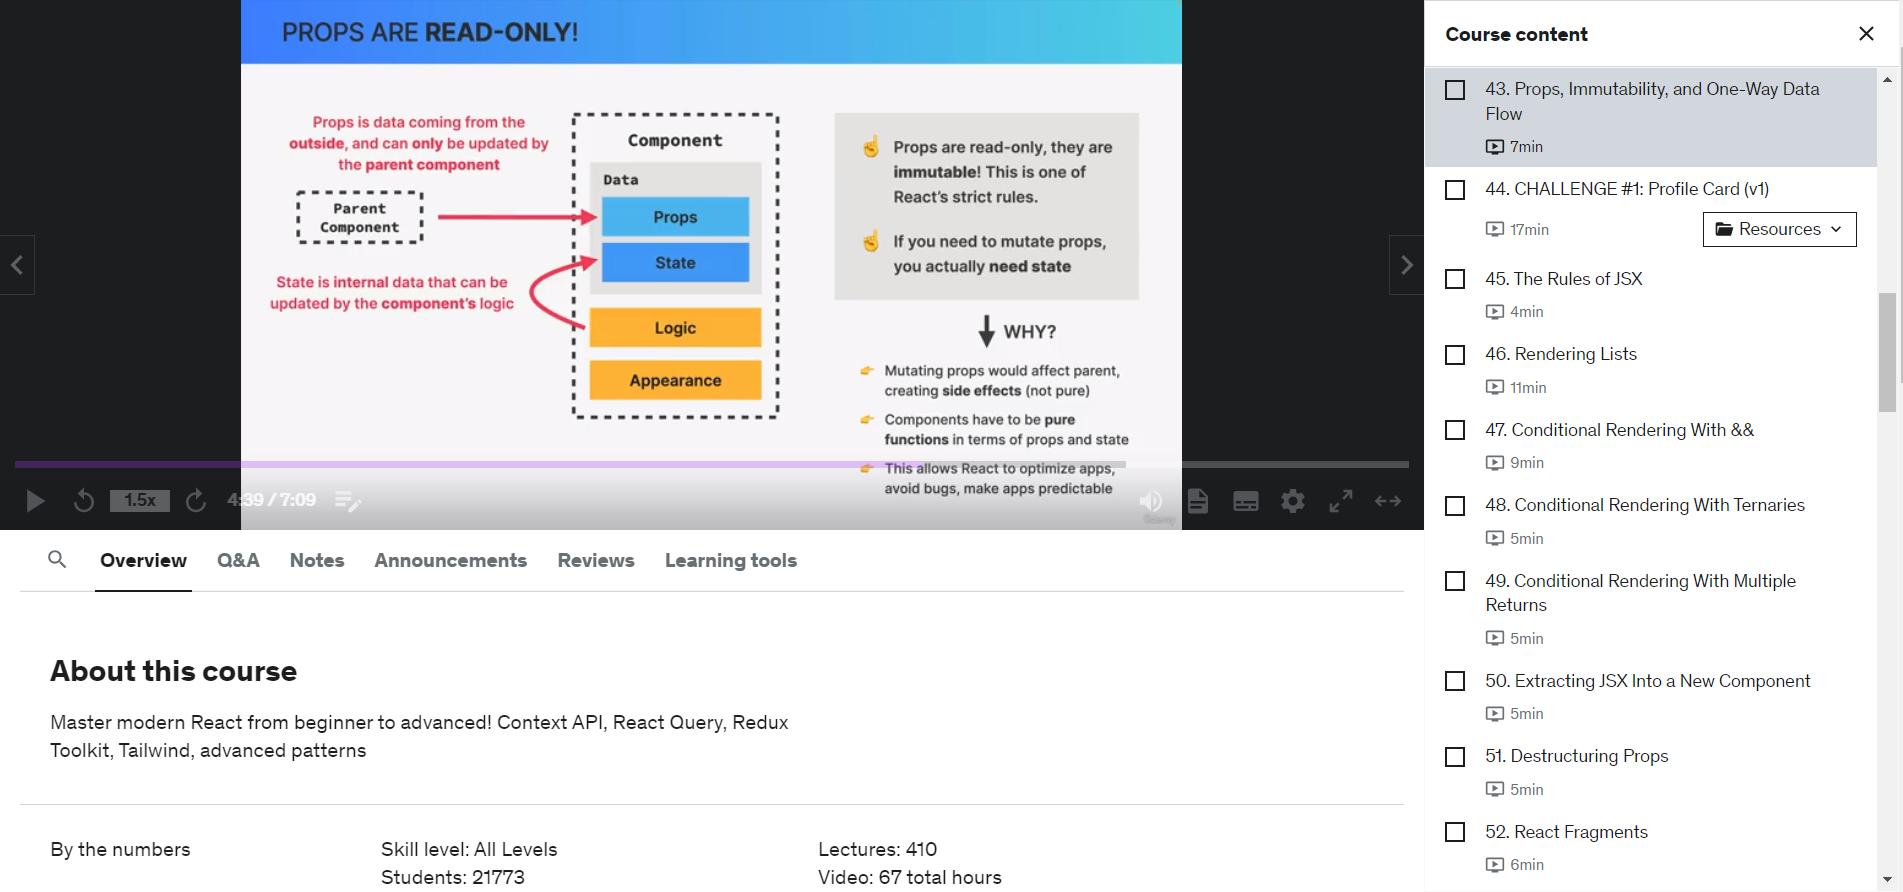The width and height of the screenshot is (1903, 892).
Task: Check lecture 44 CHALLENGE #1 Profile Card
Action: (1455, 190)
